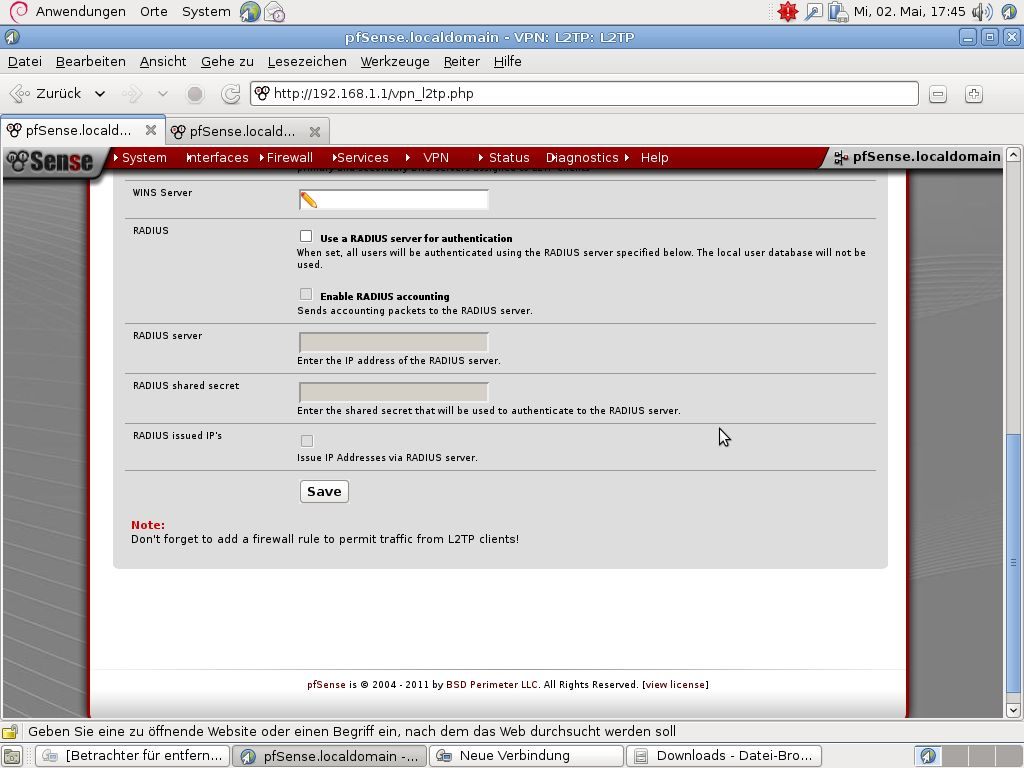The height and width of the screenshot is (768, 1024).
Task: Click the reload page icon
Action: point(231,94)
